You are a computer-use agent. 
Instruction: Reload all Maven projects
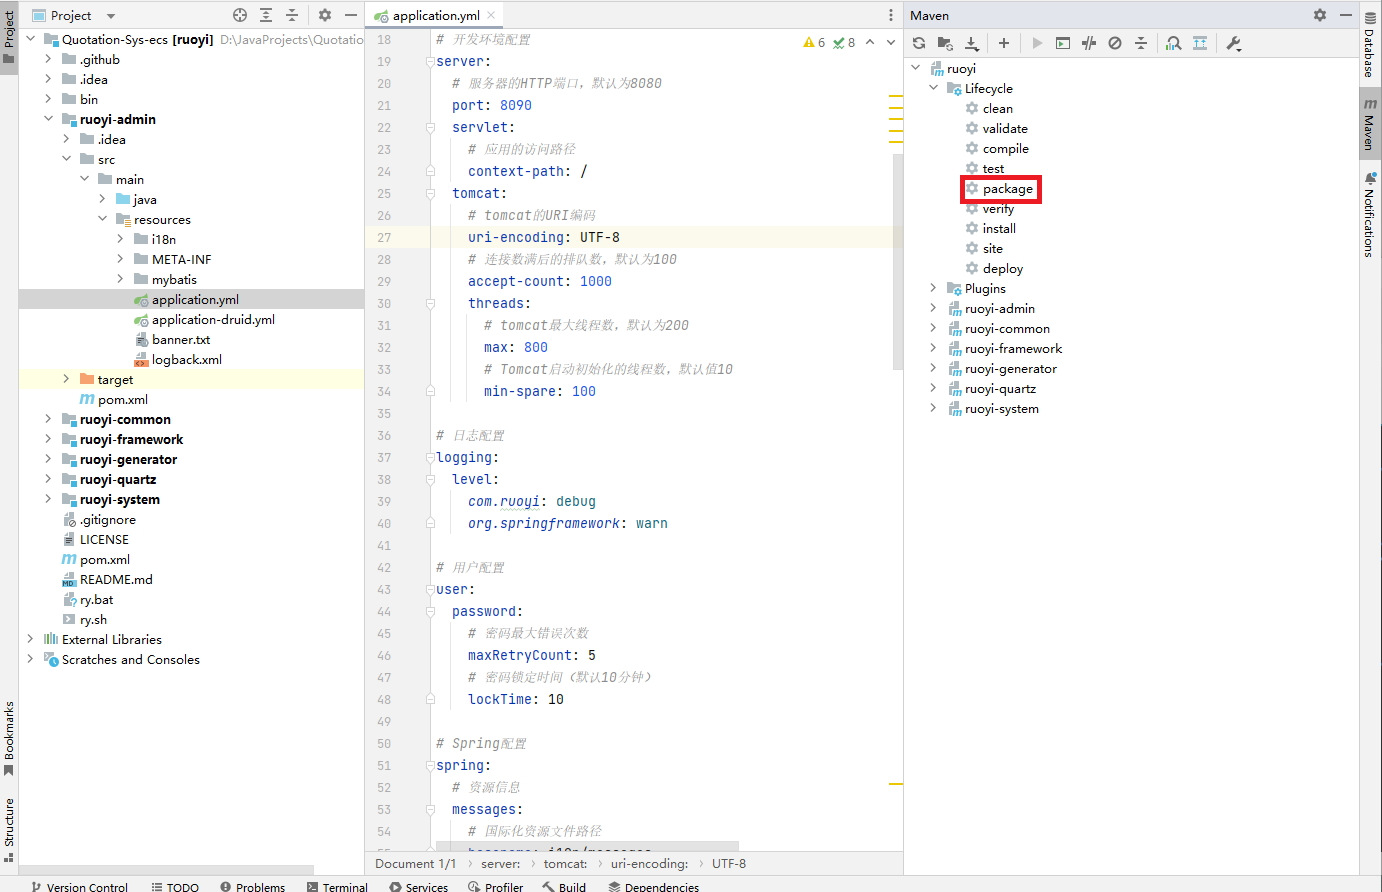tap(919, 43)
